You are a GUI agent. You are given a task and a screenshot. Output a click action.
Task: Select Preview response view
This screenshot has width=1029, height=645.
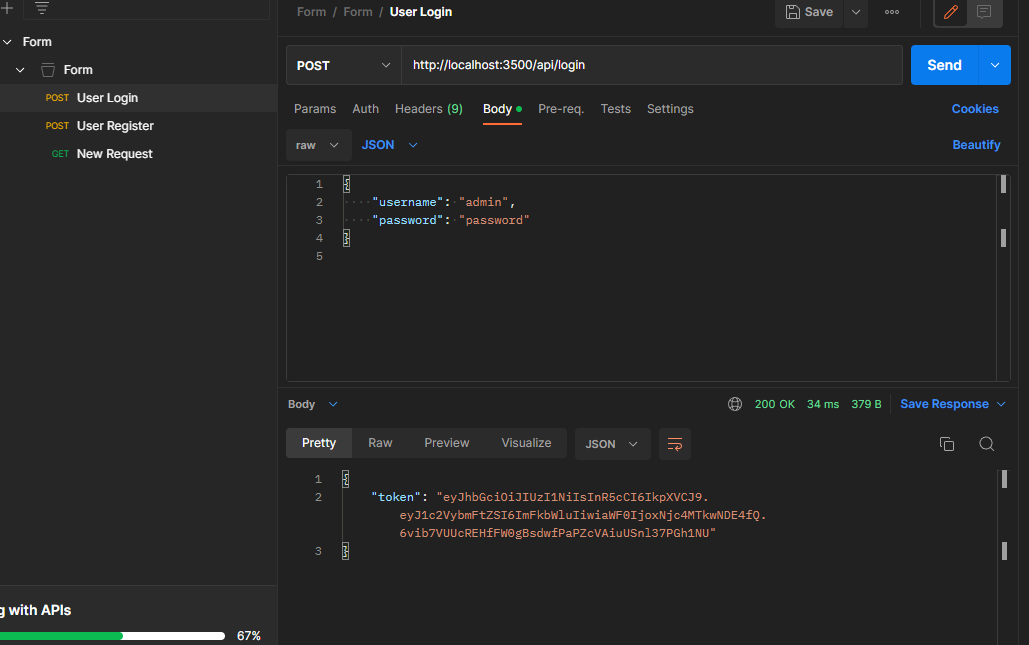pos(447,443)
